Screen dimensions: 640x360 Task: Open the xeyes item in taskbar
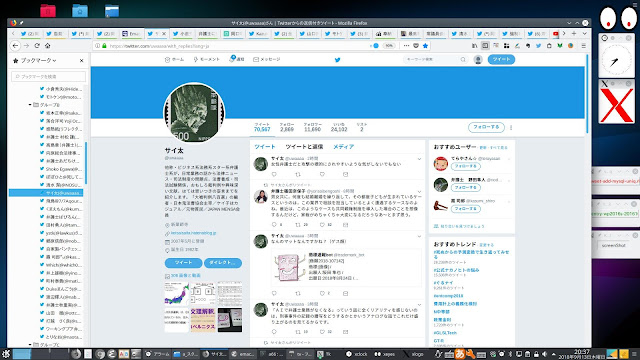click(x=385, y=354)
